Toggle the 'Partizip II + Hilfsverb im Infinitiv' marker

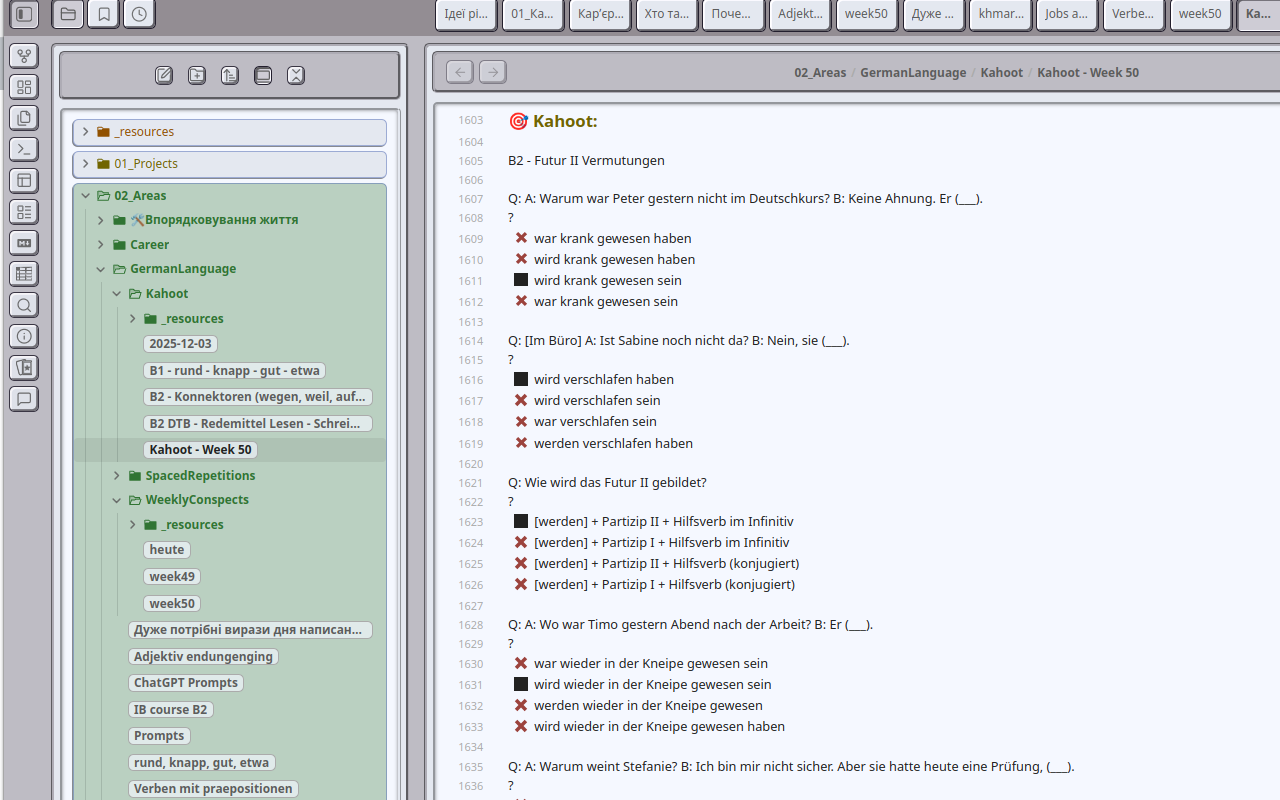pyautogui.click(x=521, y=521)
